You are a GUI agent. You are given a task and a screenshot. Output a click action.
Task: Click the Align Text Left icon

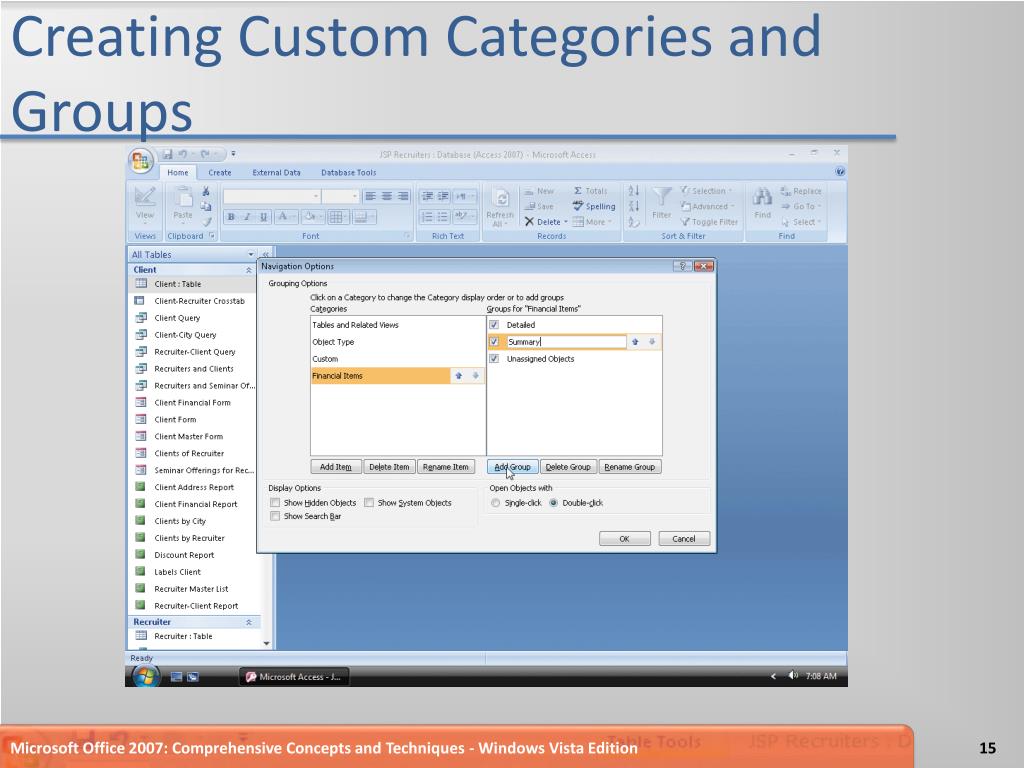point(370,196)
